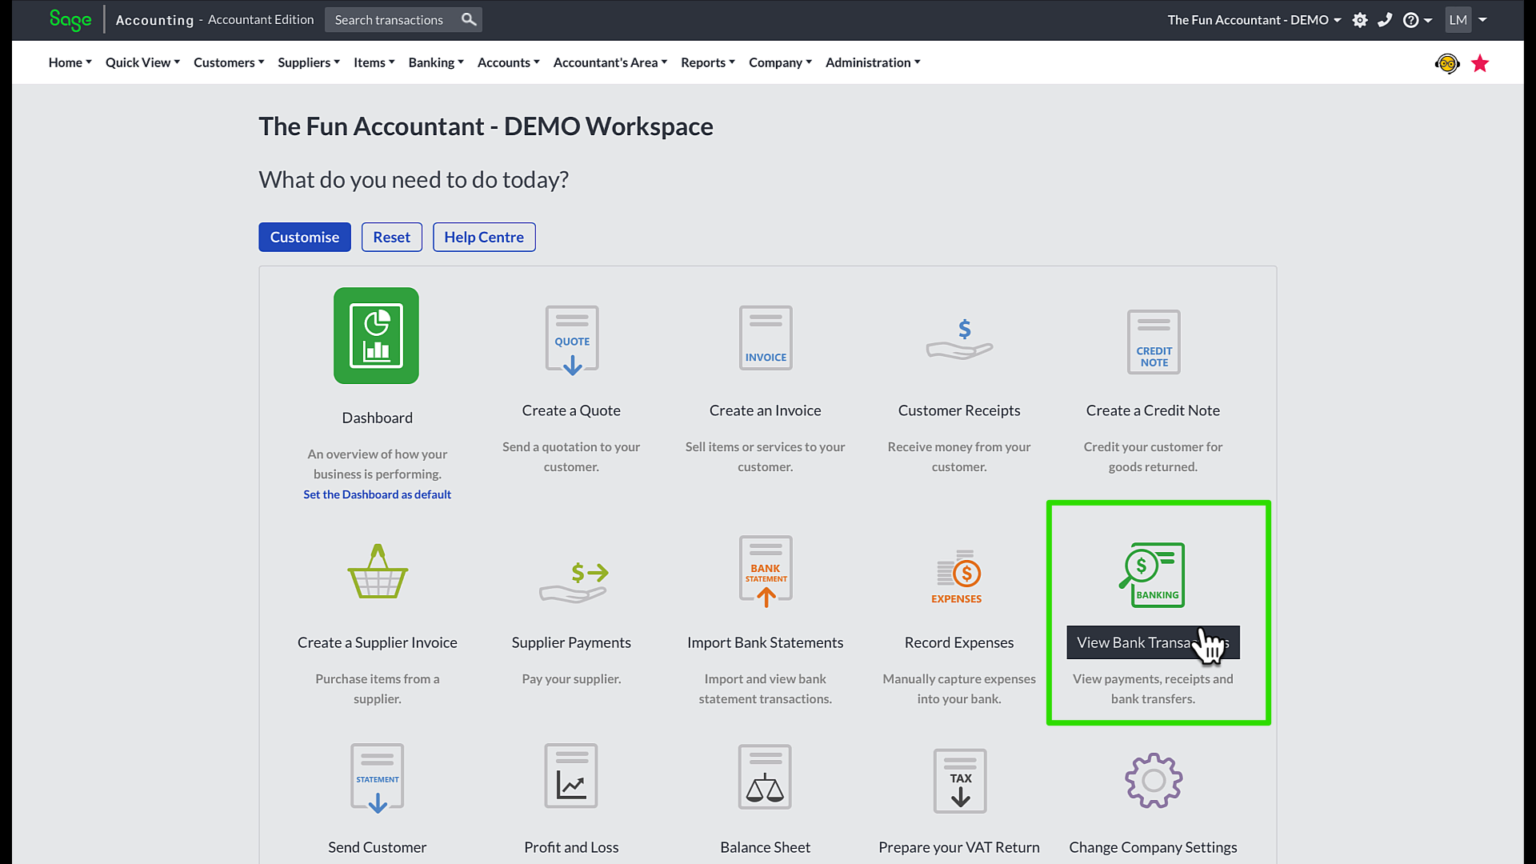Viewport: 1536px width, 864px height.
Task: Select the Create a Credit Note icon
Action: [x=1152, y=341]
